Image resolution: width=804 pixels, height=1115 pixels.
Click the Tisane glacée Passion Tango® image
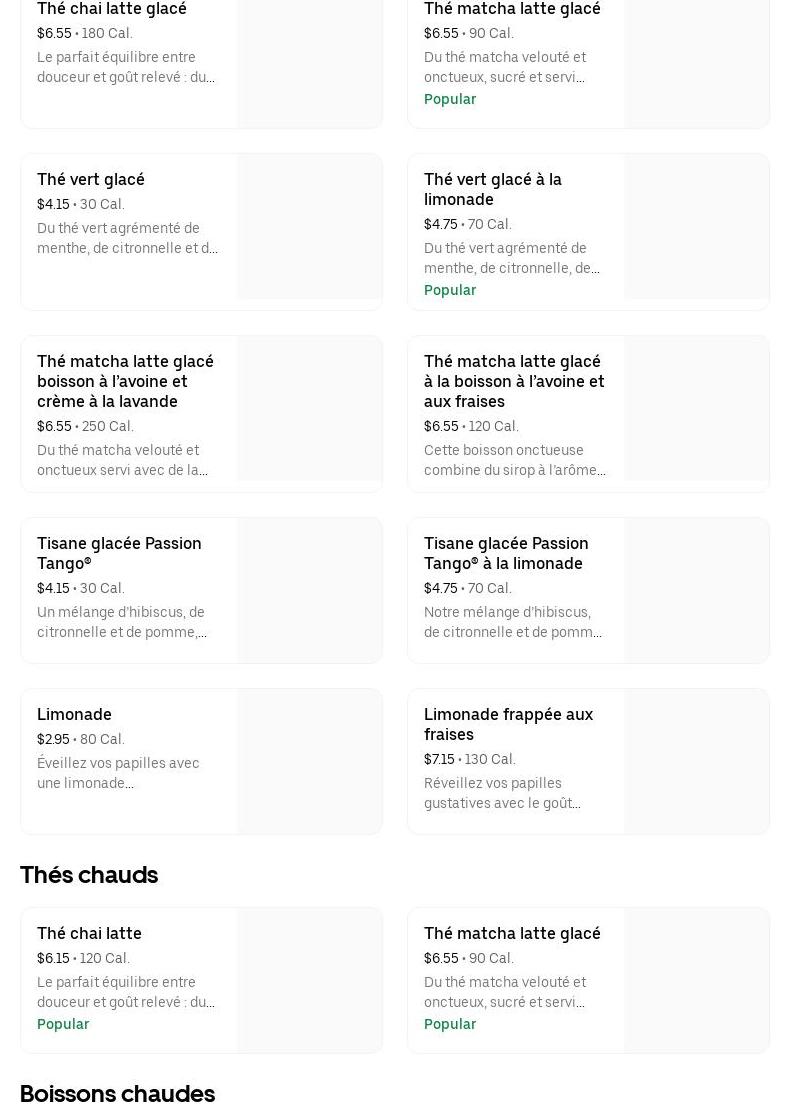point(310,590)
